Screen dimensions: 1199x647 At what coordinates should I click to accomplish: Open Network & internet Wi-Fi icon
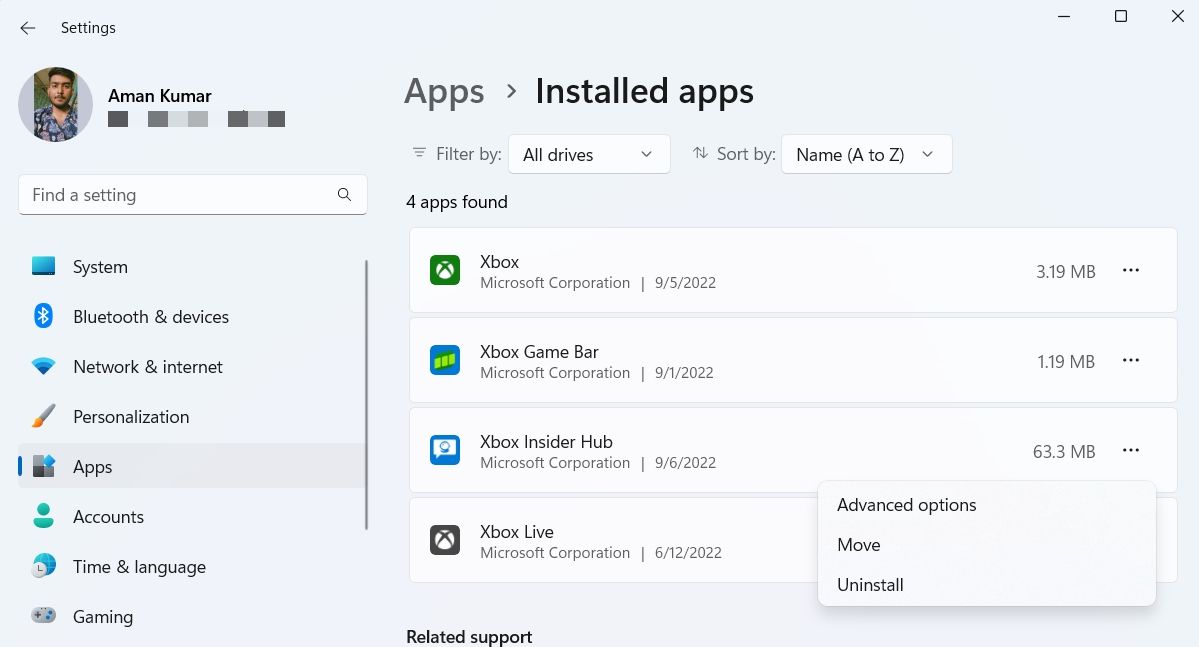[44, 366]
